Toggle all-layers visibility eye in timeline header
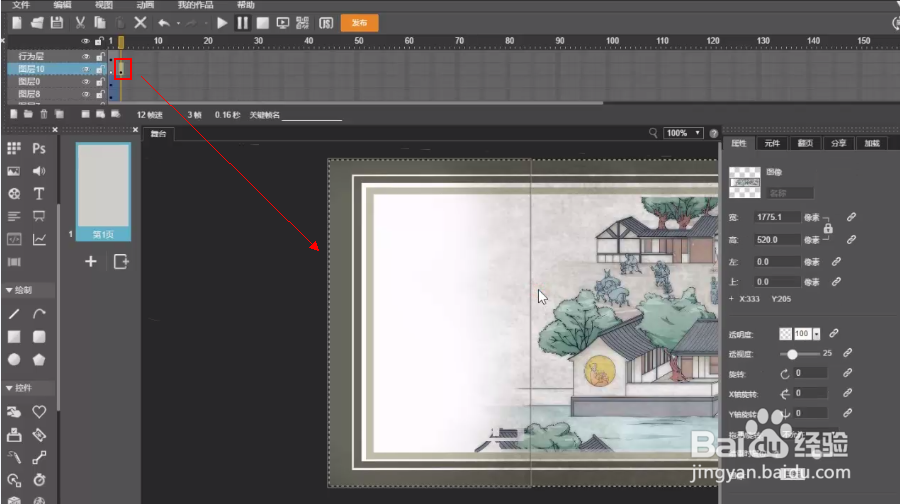900x504 pixels. [x=86, y=41]
